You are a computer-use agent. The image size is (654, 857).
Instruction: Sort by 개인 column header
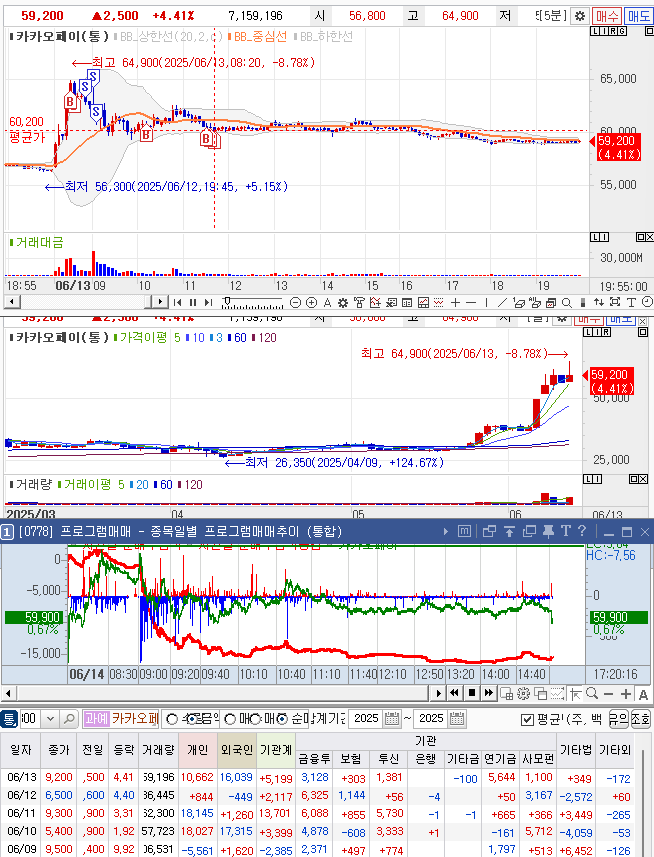point(197,750)
